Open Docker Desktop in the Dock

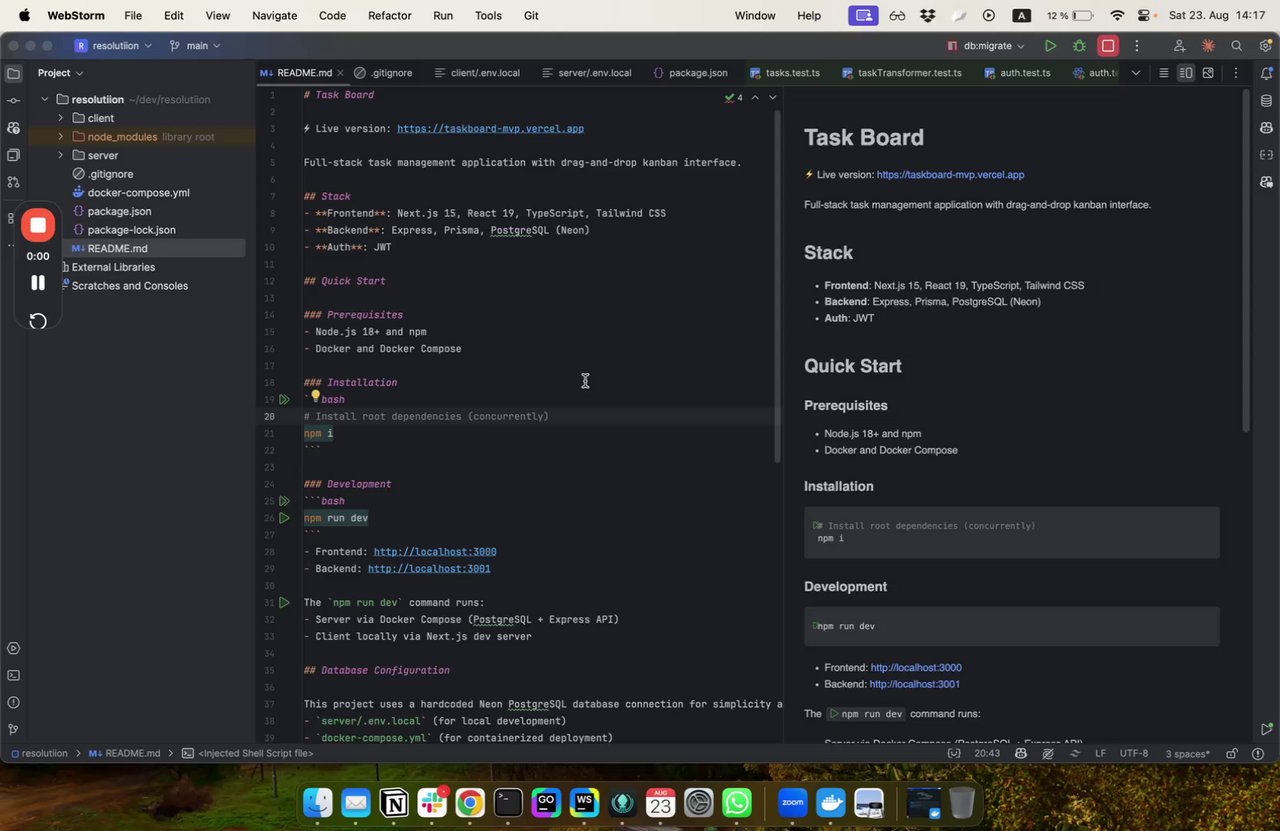coord(831,802)
